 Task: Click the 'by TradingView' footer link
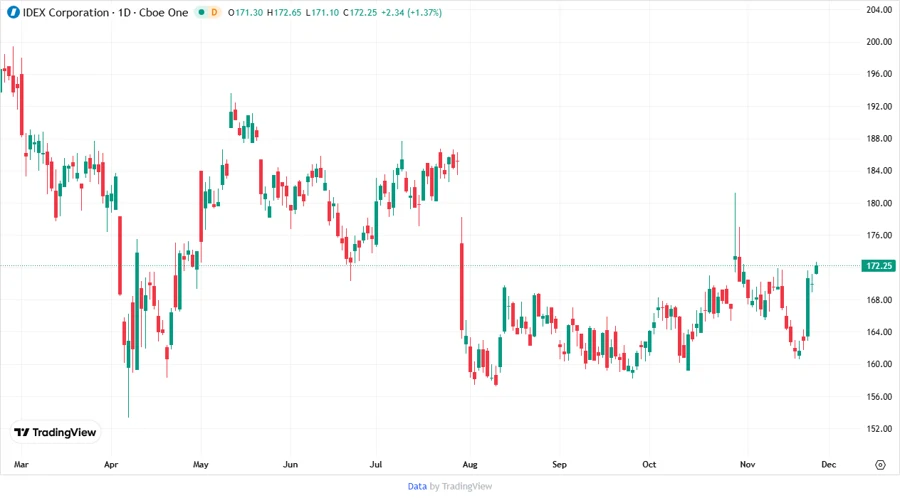coord(461,487)
